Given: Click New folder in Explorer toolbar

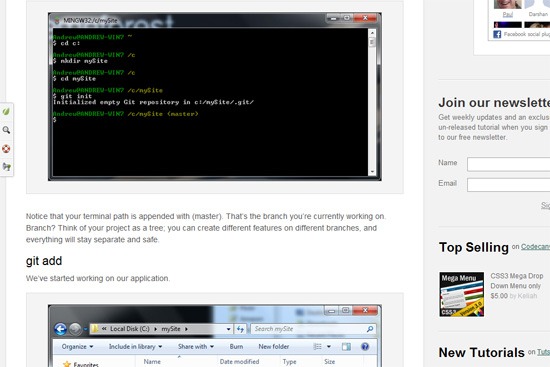Looking at the screenshot, I should [x=274, y=347].
